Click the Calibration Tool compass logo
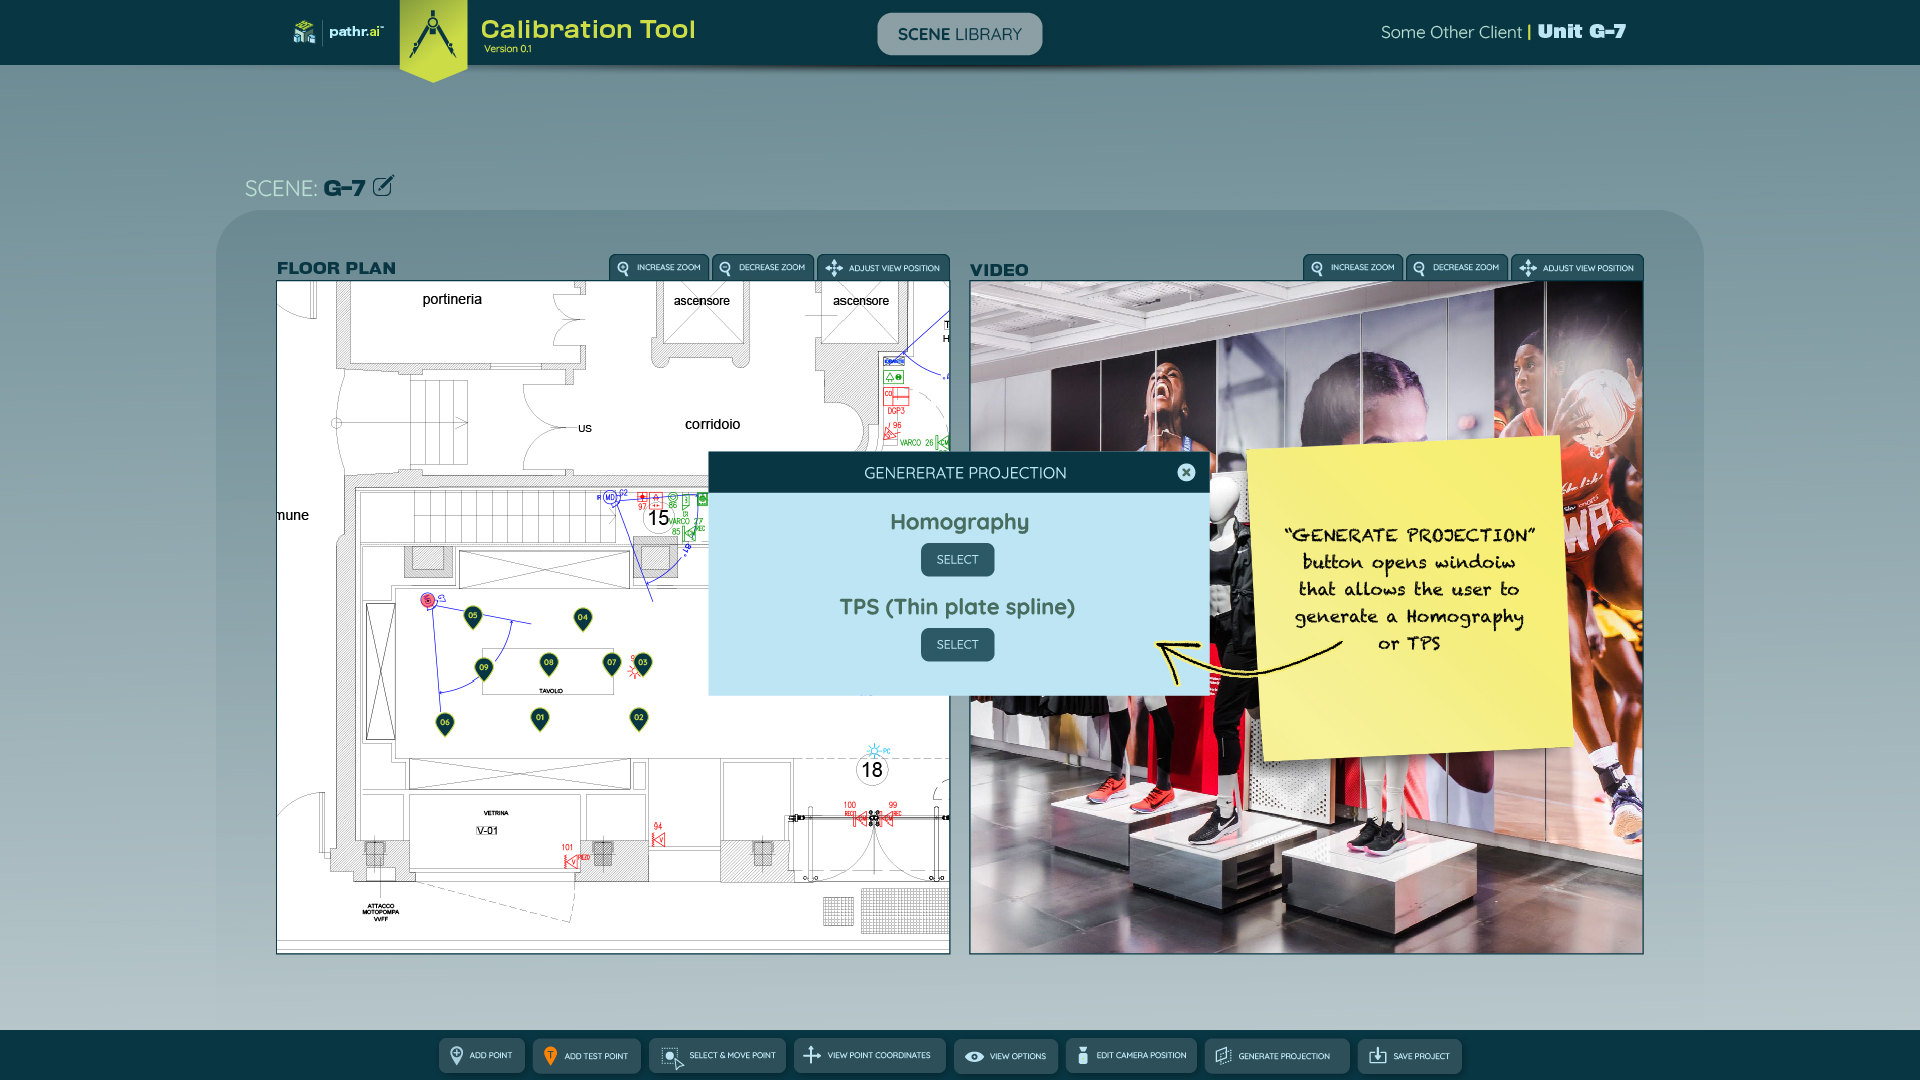Viewport: 1920px width, 1080px height. (433, 38)
